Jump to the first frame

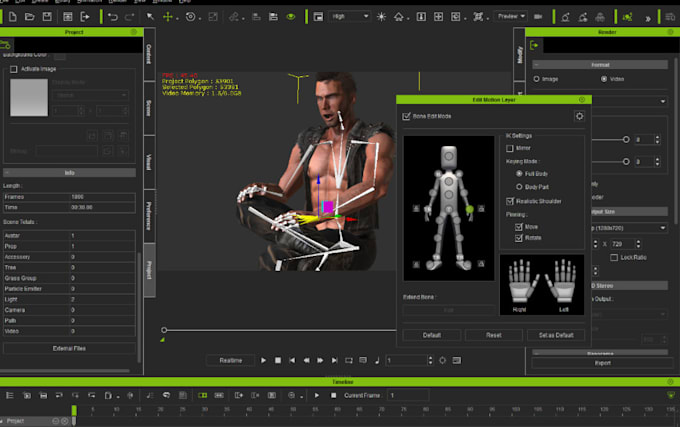coord(292,360)
